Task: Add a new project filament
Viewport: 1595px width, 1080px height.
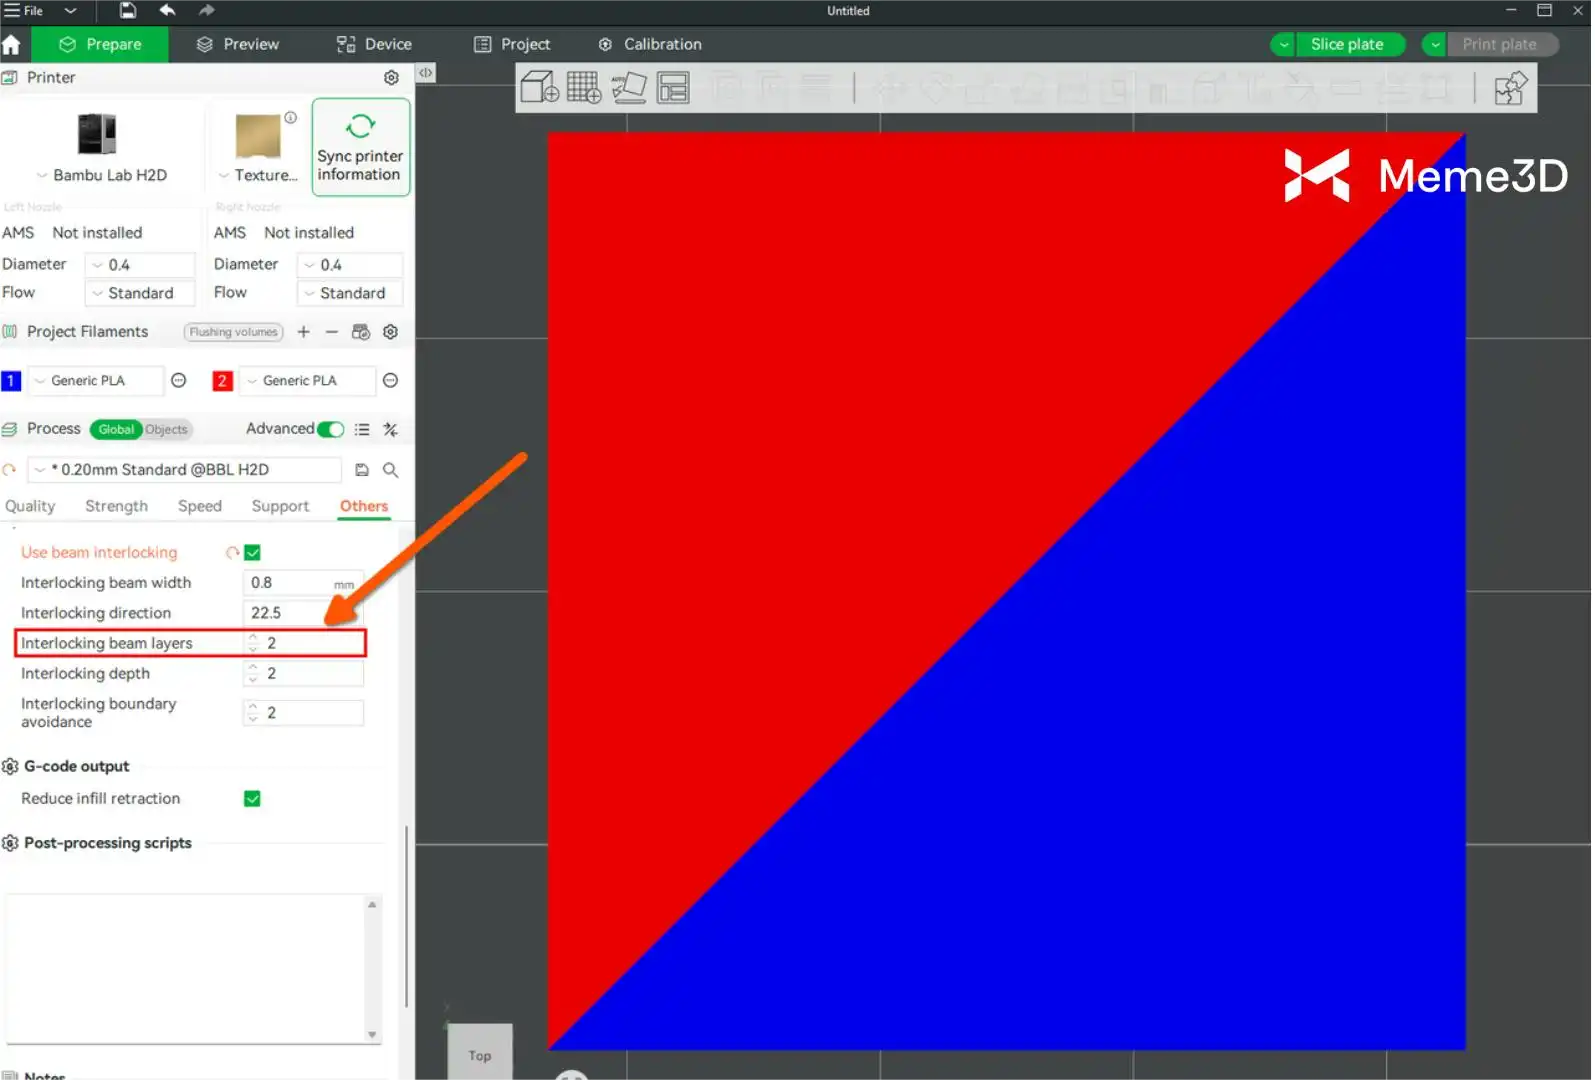Action: pyautogui.click(x=304, y=332)
